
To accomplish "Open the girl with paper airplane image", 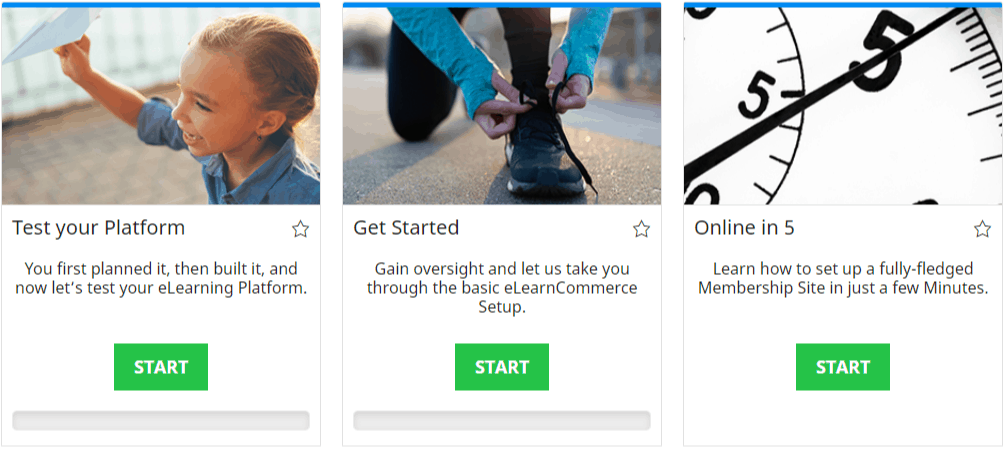I will pyautogui.click(x=161, y=106).
